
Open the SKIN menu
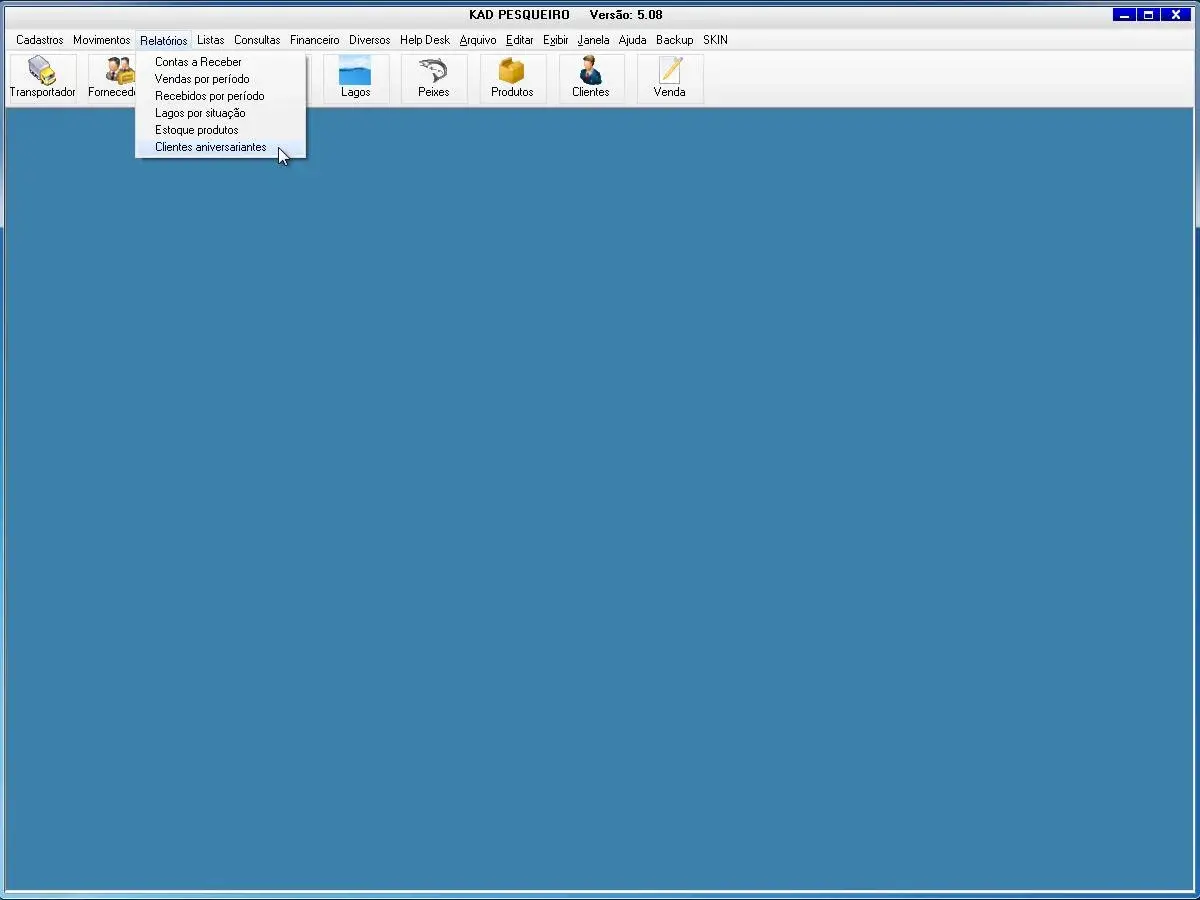pos(715,40)
